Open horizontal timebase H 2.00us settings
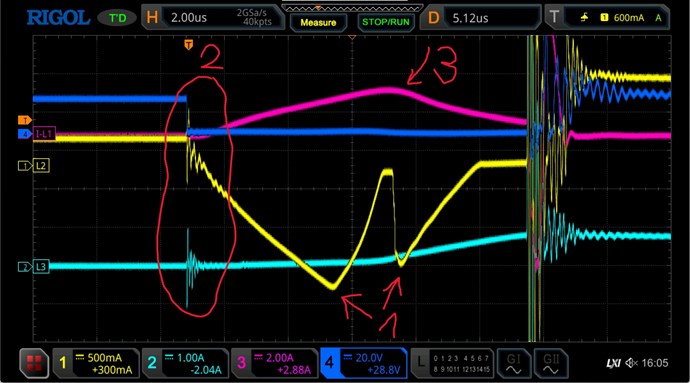The width and height of the screenshot is (690, 383). click(212, 18)
